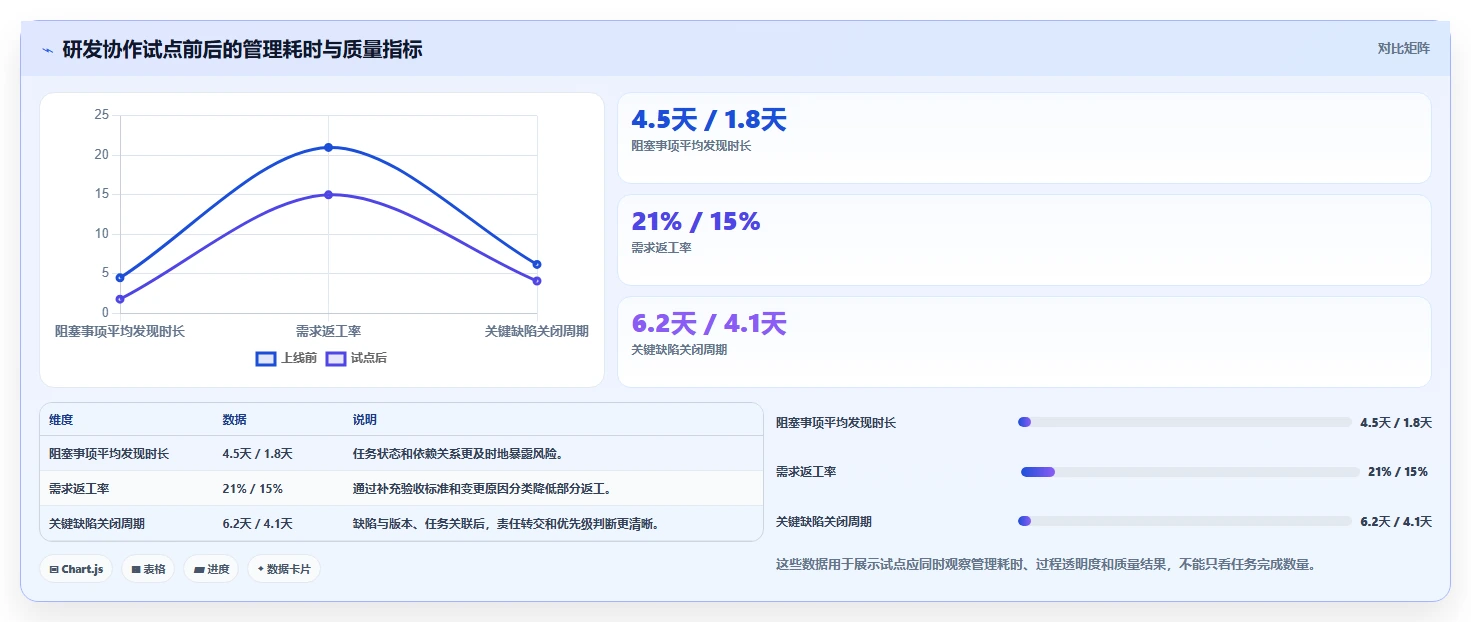Viewport: 1471px width, 622px height.
Task: Toggle the 试点后 dataset in the chart legend
Action: (356, 358)
